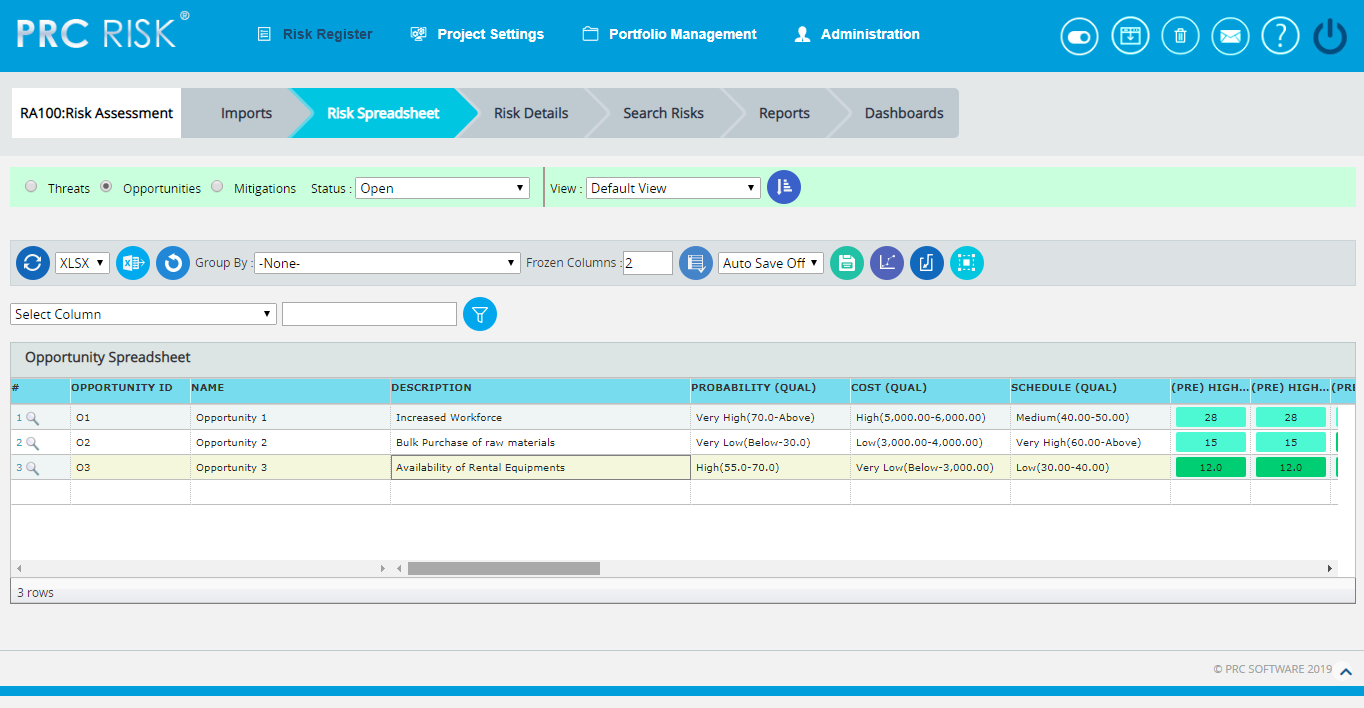Screen dimensions: 1364x708
Task: Click the RA100:Risk Assessment project label
Action: [96, 113]
